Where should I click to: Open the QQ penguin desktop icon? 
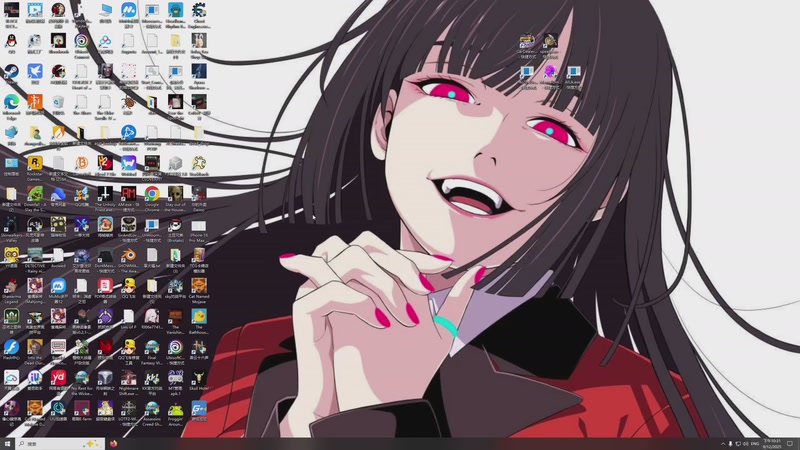[x=11, y=41]
